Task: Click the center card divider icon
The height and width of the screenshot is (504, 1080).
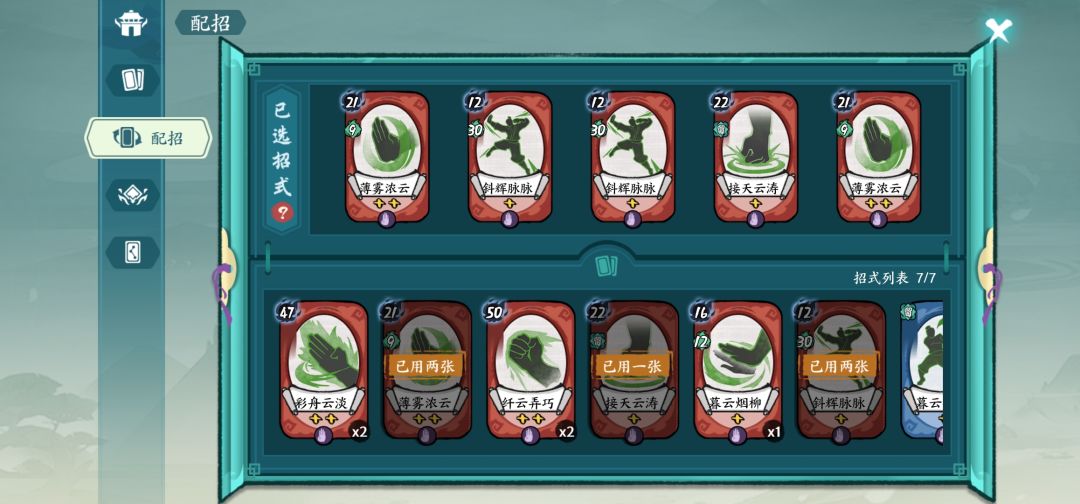Action: point(606,265)
